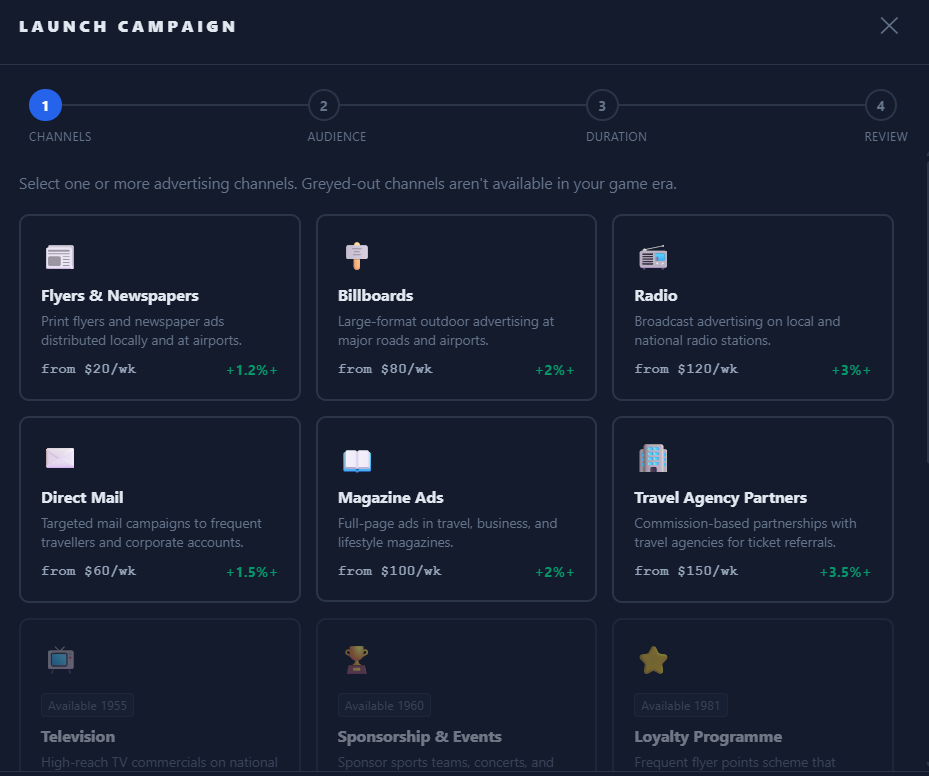Screen dimensions: 929x776
Task: Click 'from $100/wk' price text
Action: click(389, 571)
